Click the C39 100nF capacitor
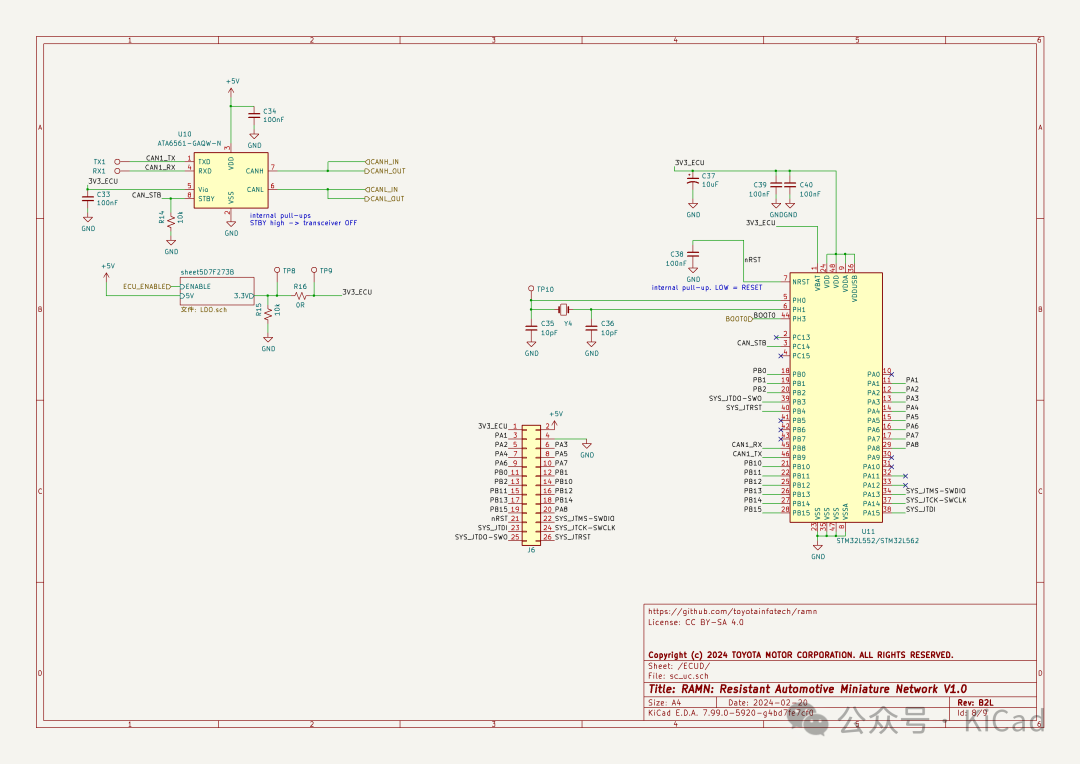 point(776,185)
